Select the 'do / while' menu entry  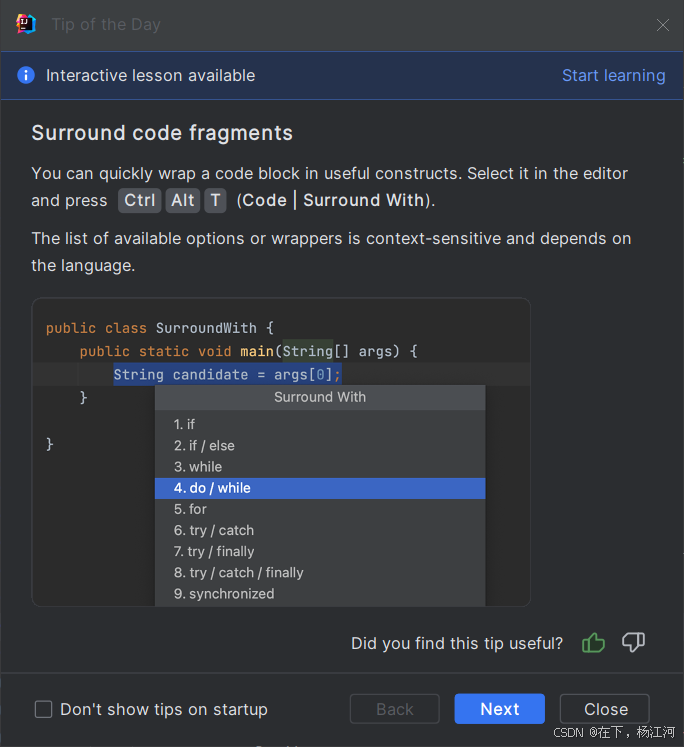pyautogui.click(x=320, y=488)
